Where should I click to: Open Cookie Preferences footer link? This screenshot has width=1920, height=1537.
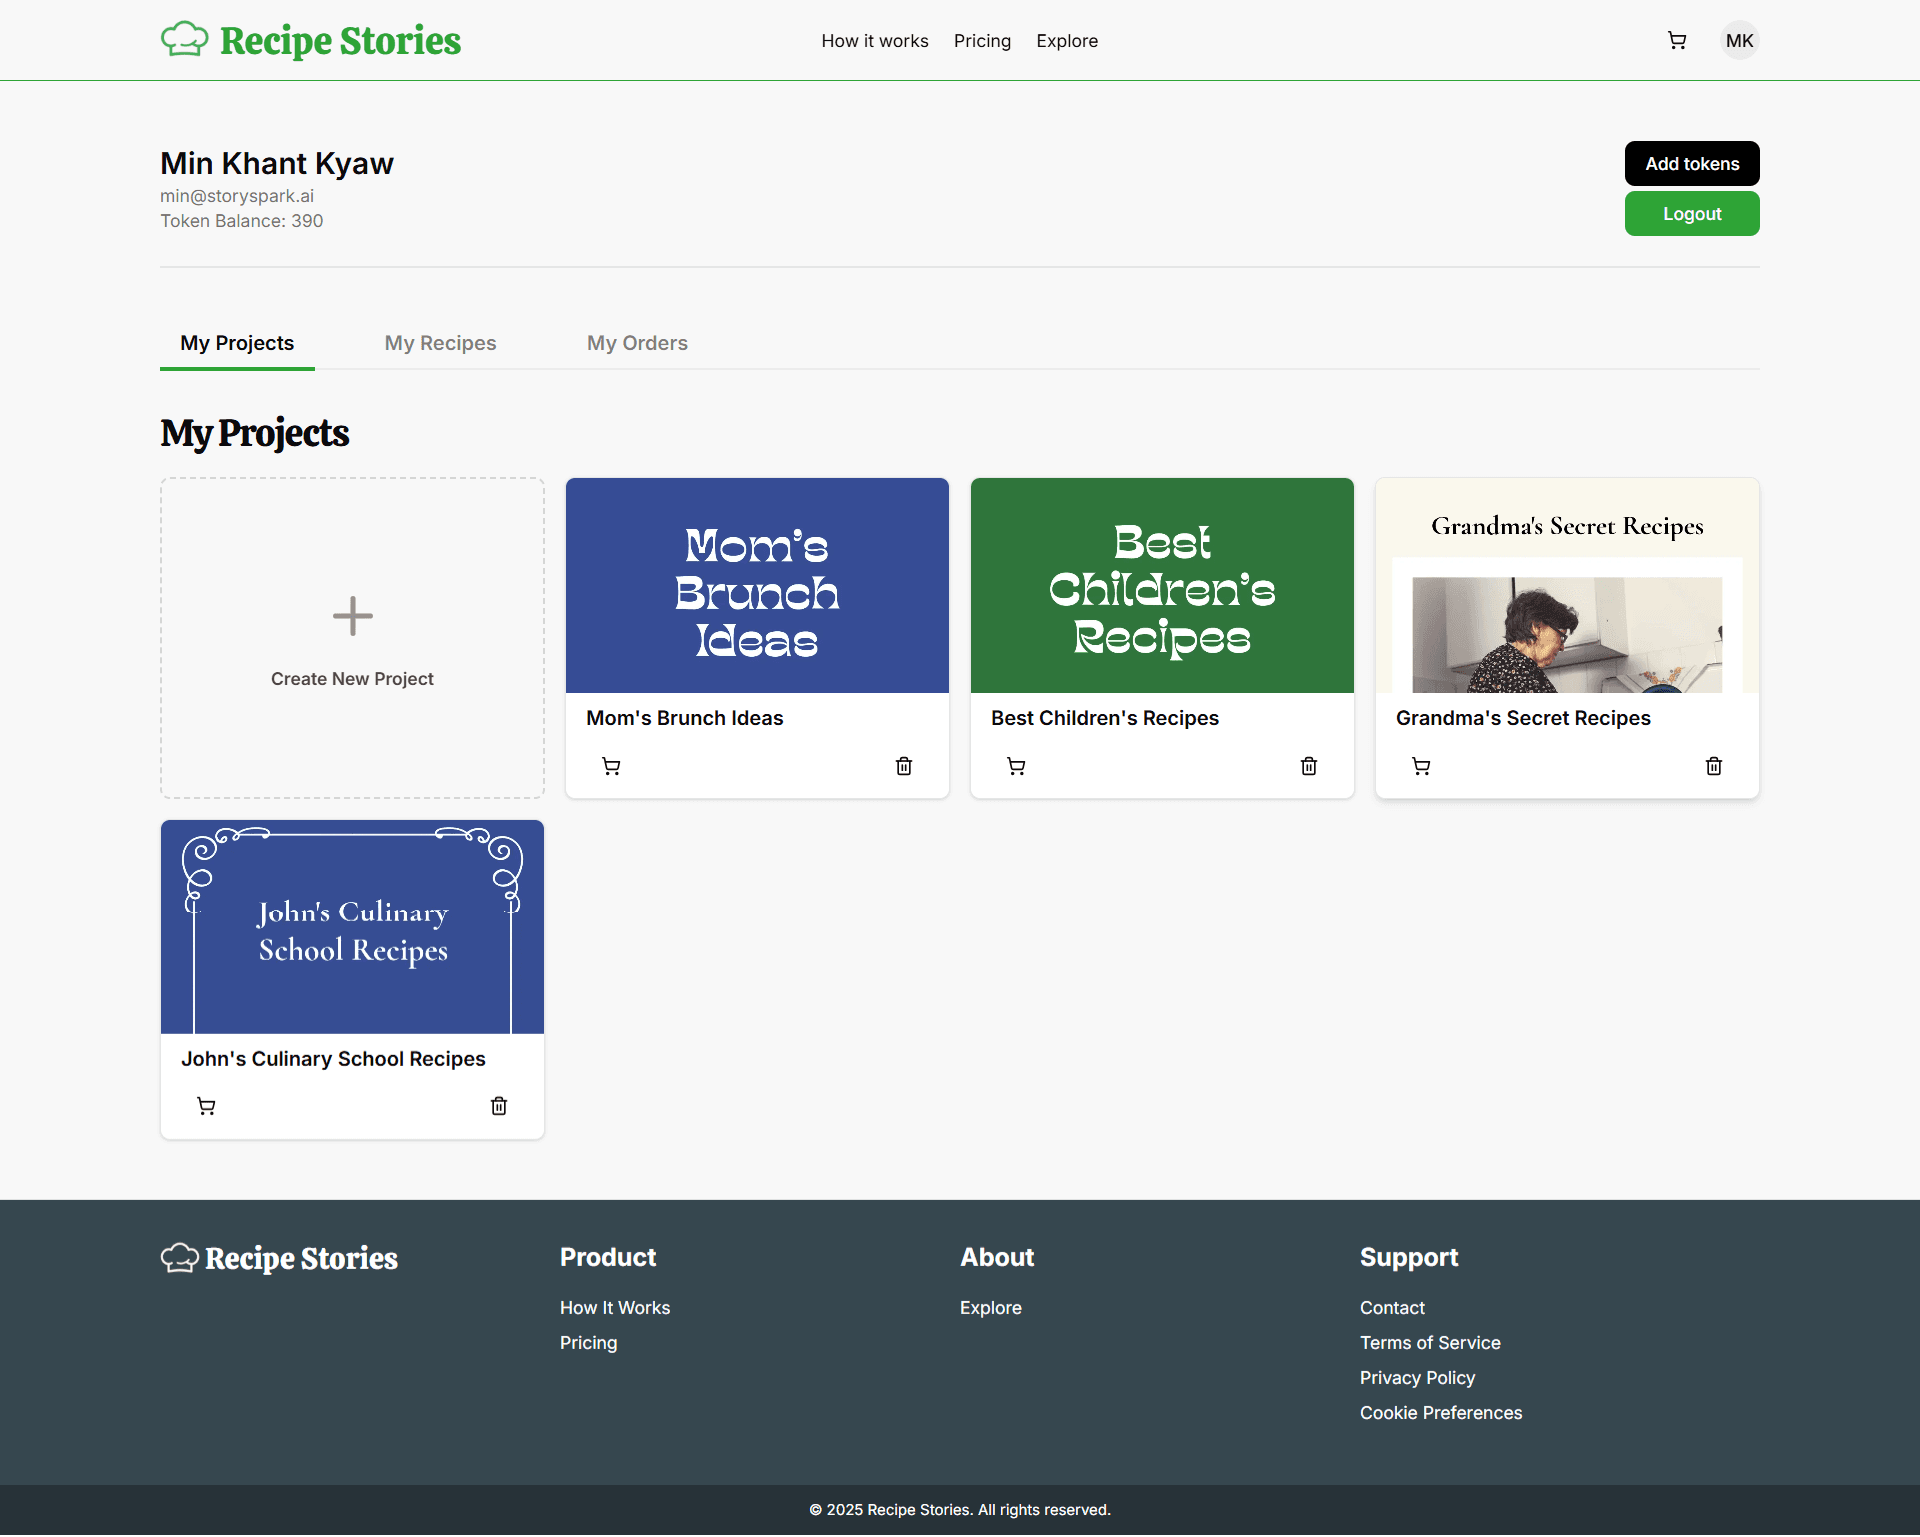(x=1440, y=1413)
